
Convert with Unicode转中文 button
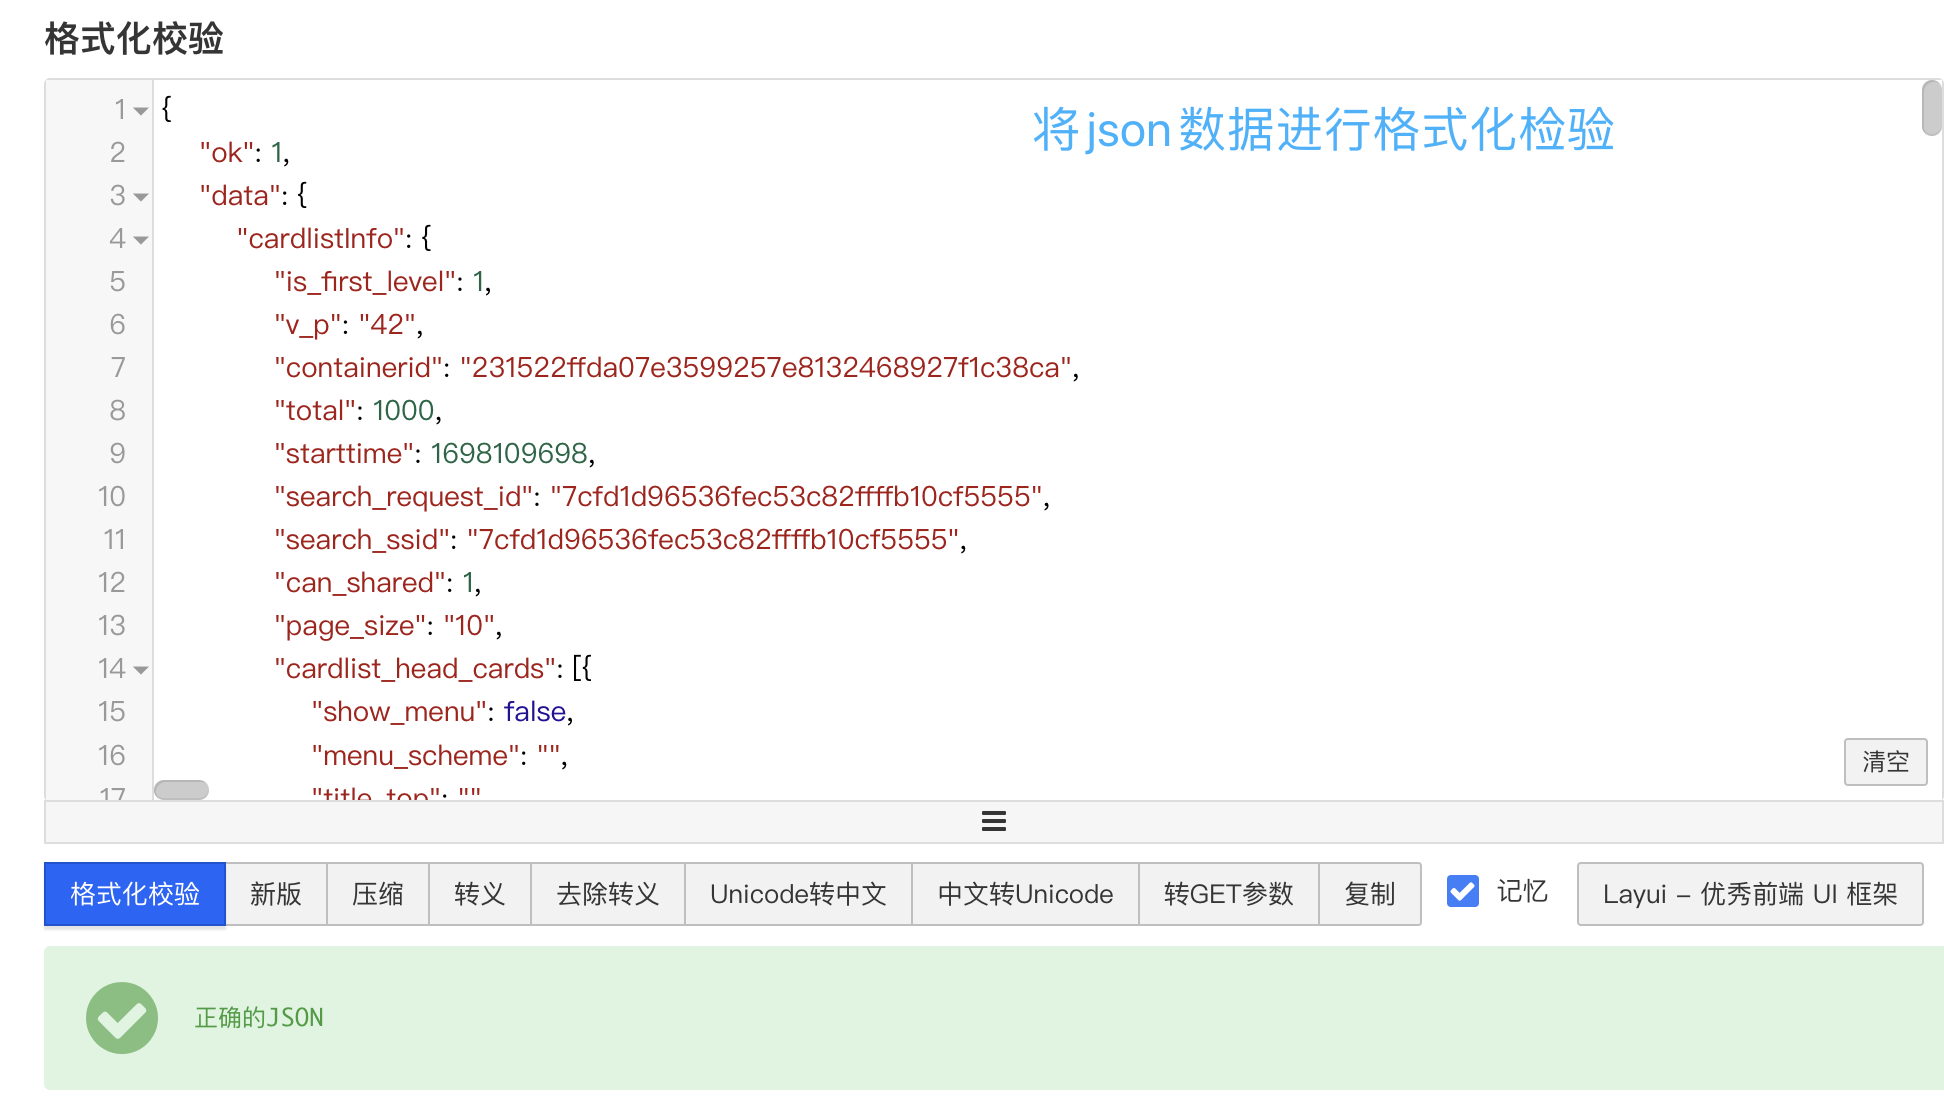[798, 893]
